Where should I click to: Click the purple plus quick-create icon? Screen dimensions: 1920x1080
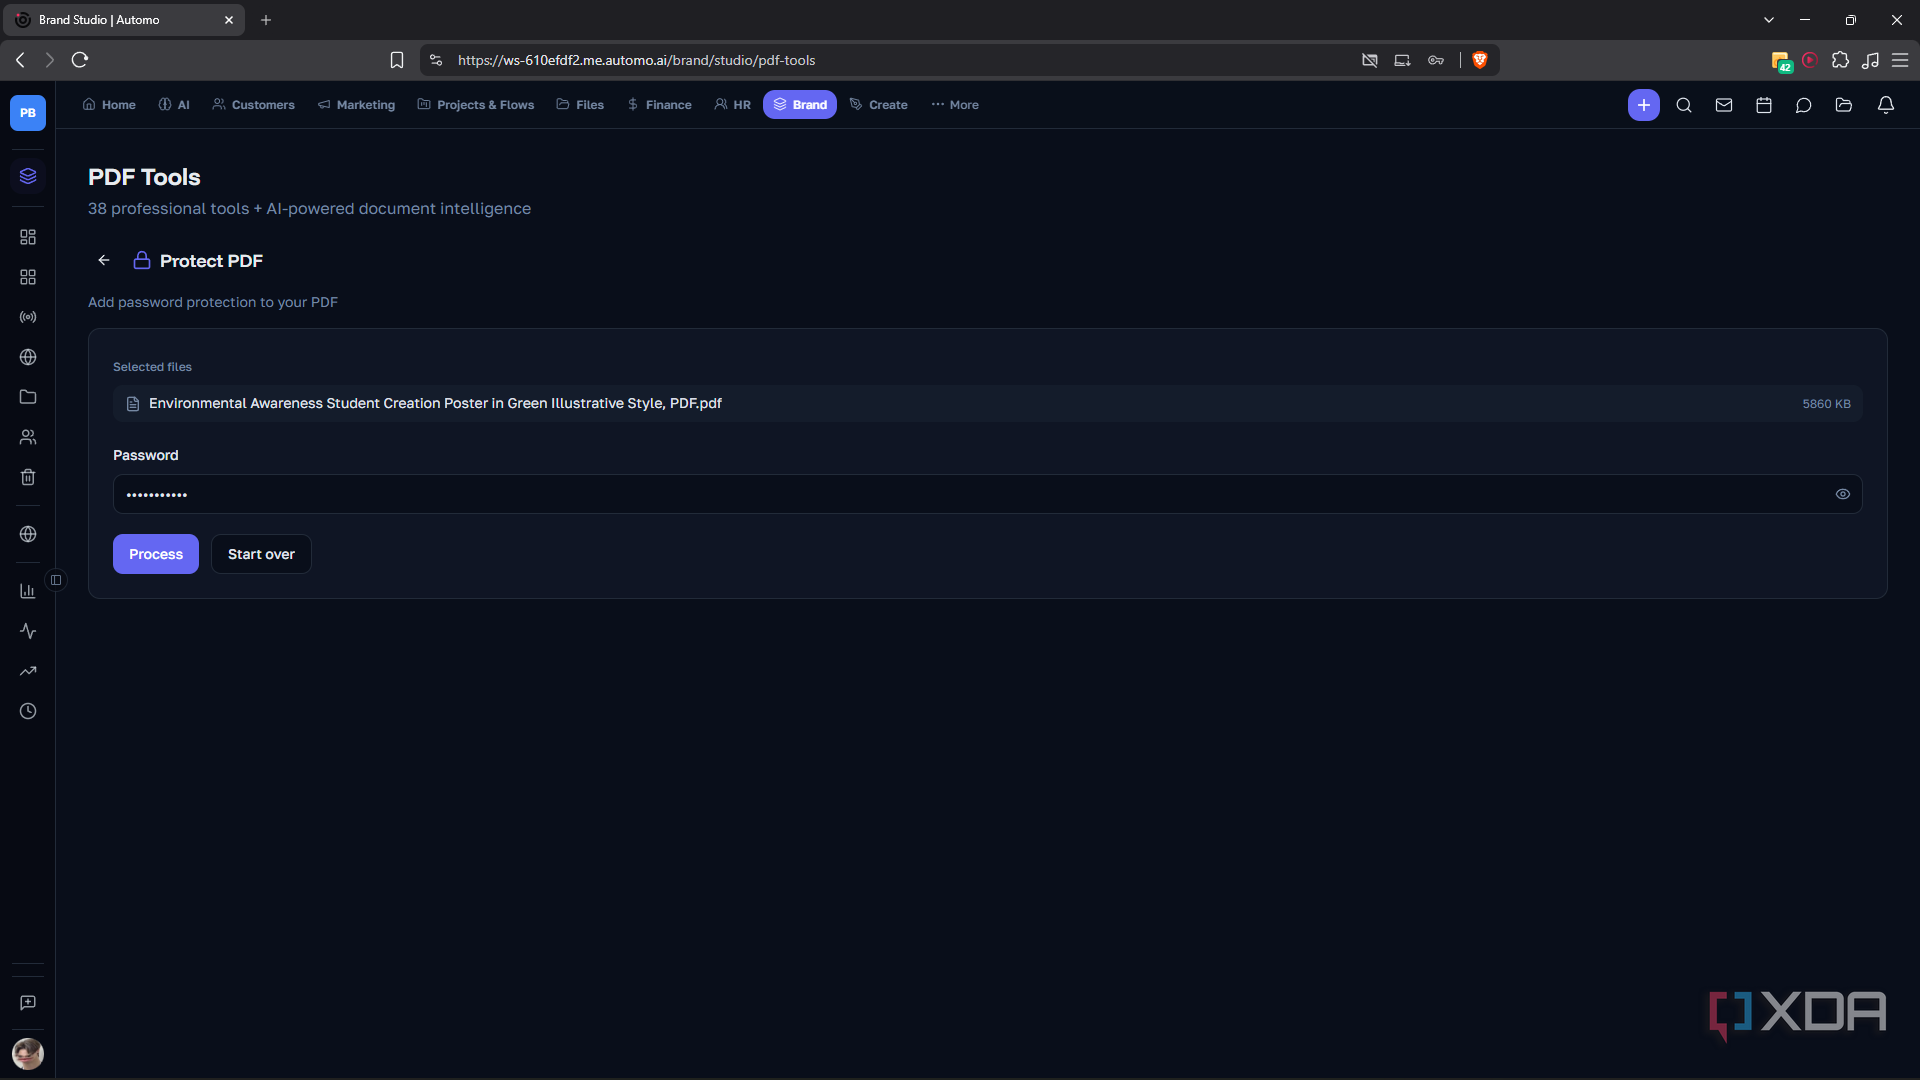[1643, 105]
